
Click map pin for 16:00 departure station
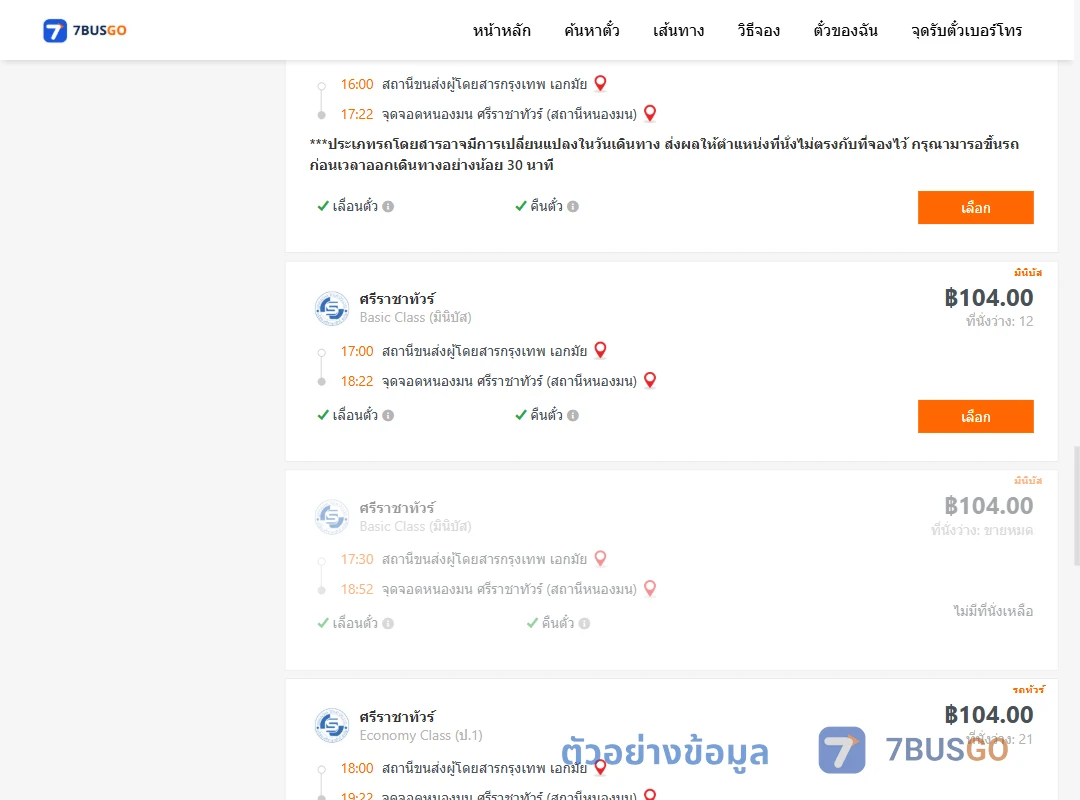(x=601, y=83)
